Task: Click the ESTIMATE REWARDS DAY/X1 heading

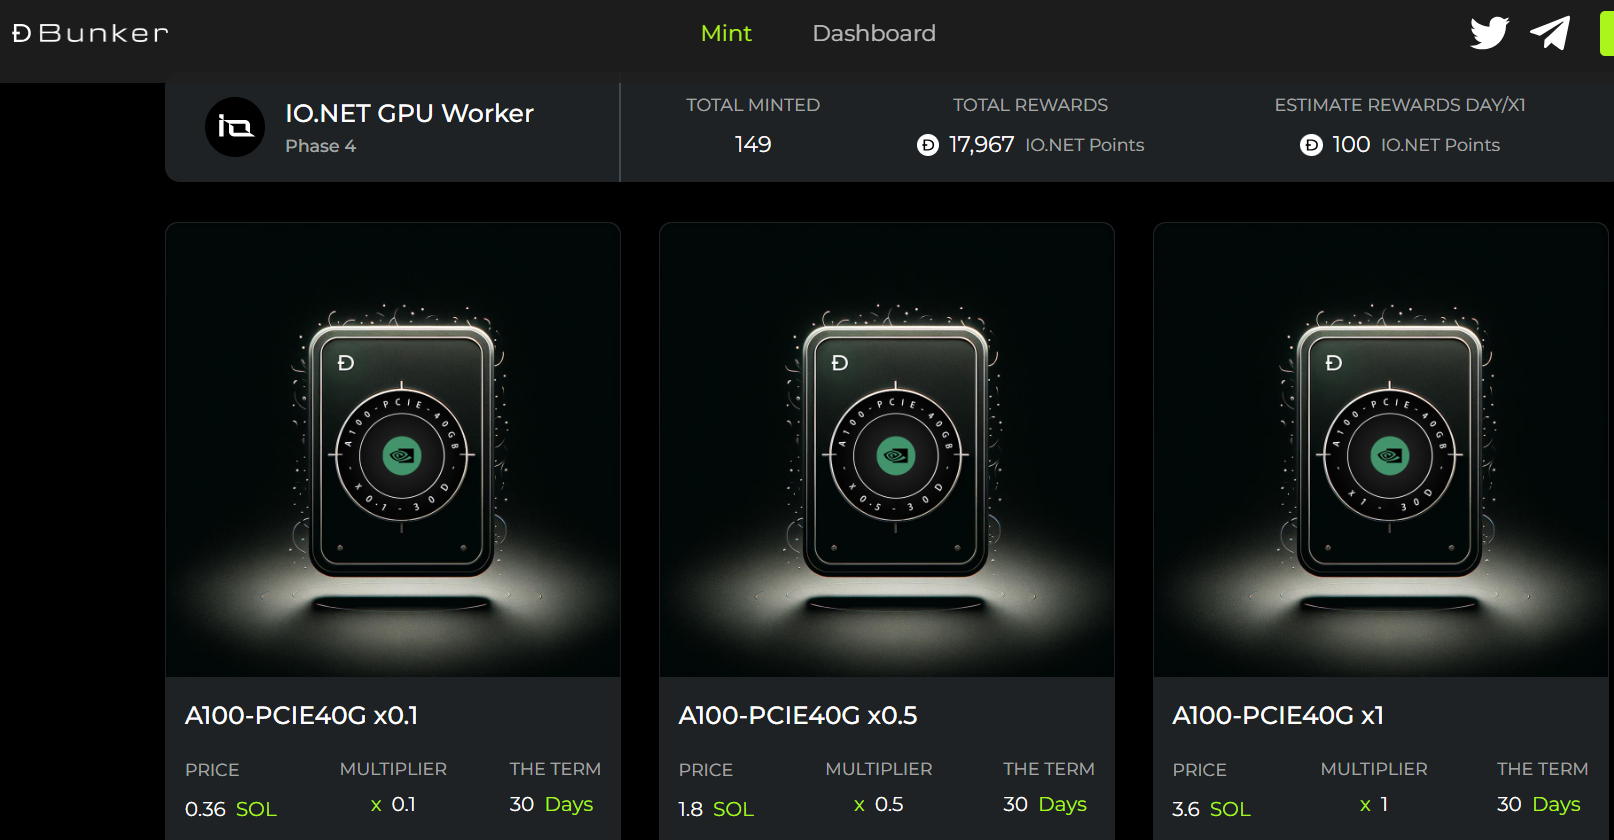Action: pos(1400,105)
